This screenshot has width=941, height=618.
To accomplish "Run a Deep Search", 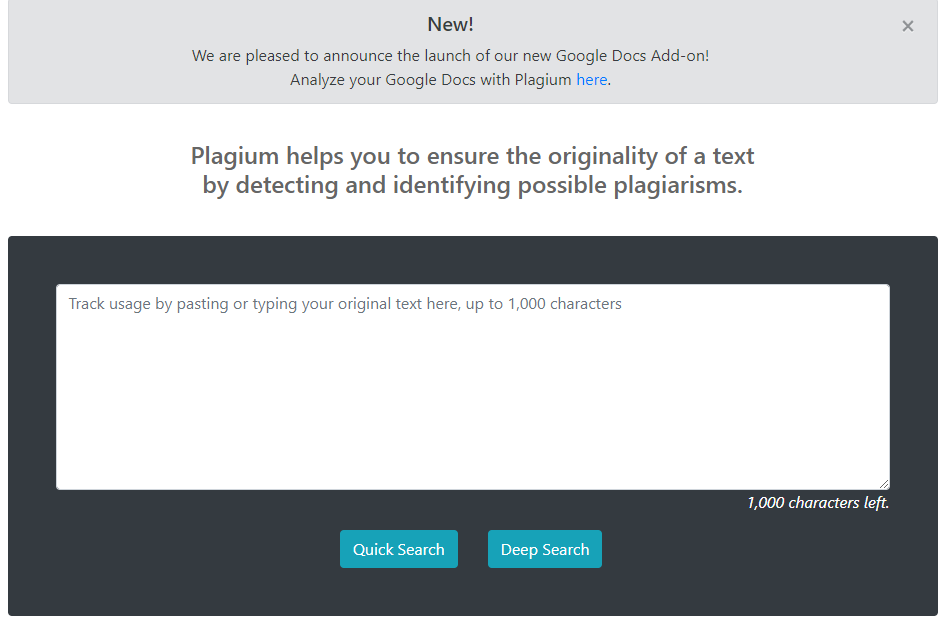I will coord(544,549).
